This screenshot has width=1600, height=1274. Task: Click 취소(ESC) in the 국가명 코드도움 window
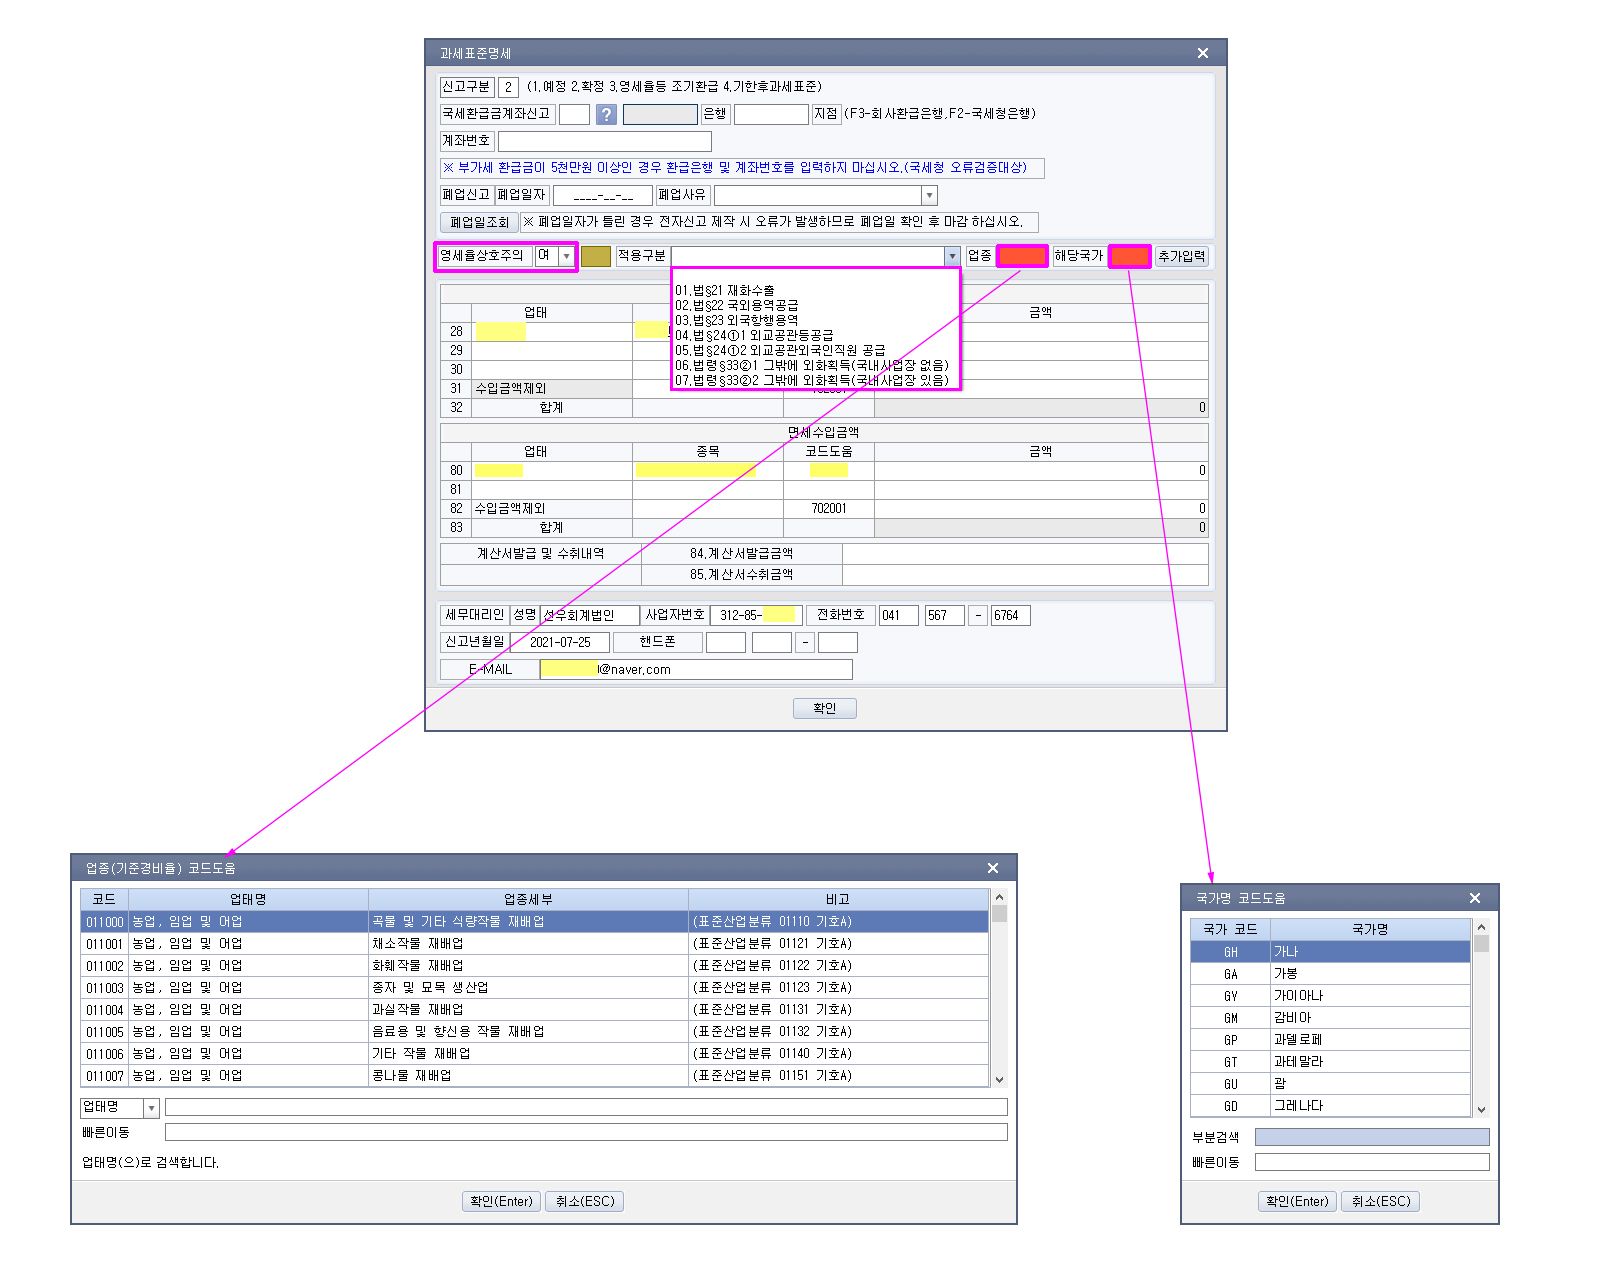pos(1381,1201)
